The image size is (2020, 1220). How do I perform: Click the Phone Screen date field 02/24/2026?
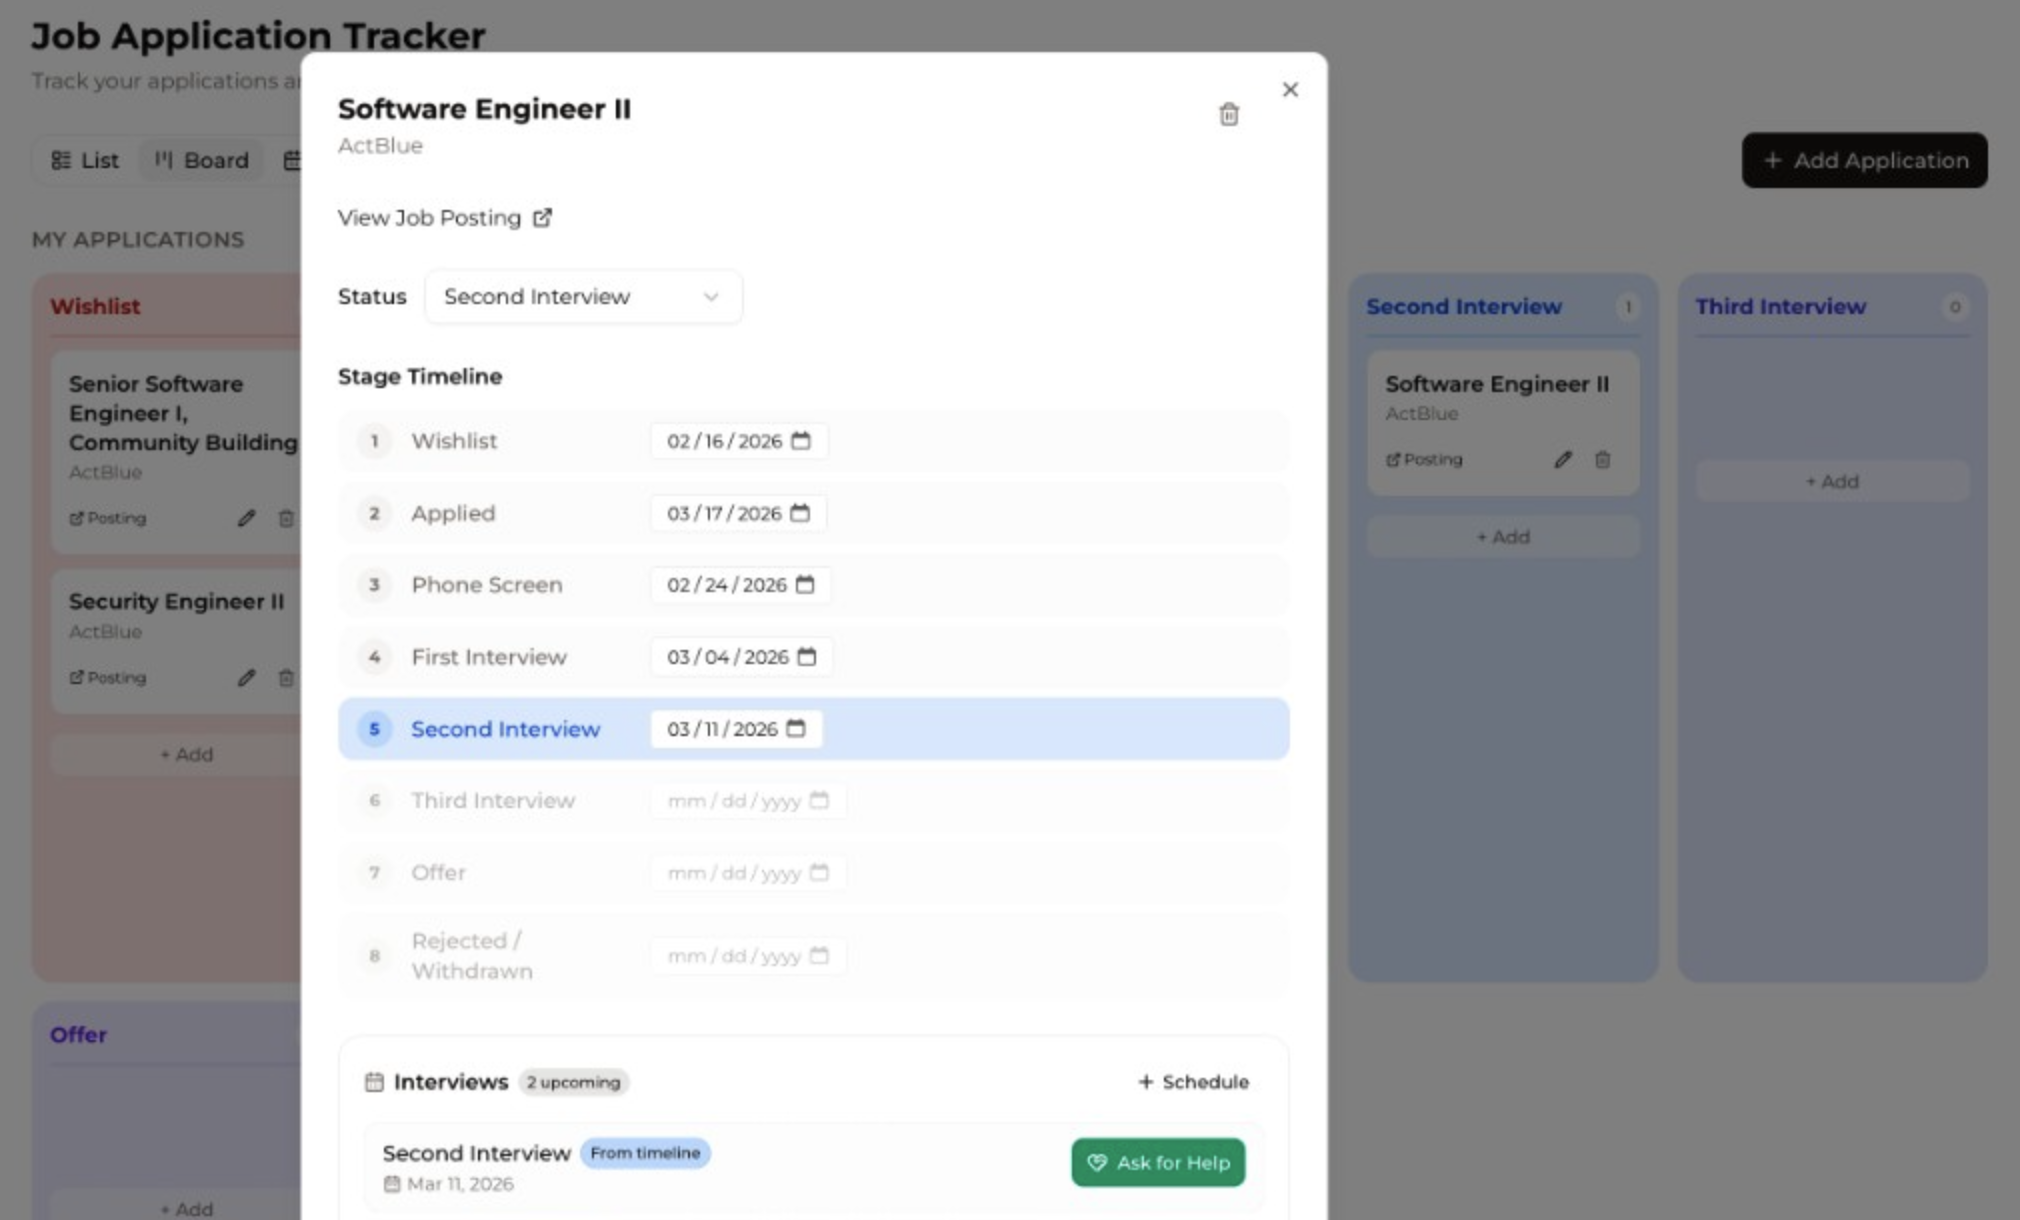tap(740, 585)
